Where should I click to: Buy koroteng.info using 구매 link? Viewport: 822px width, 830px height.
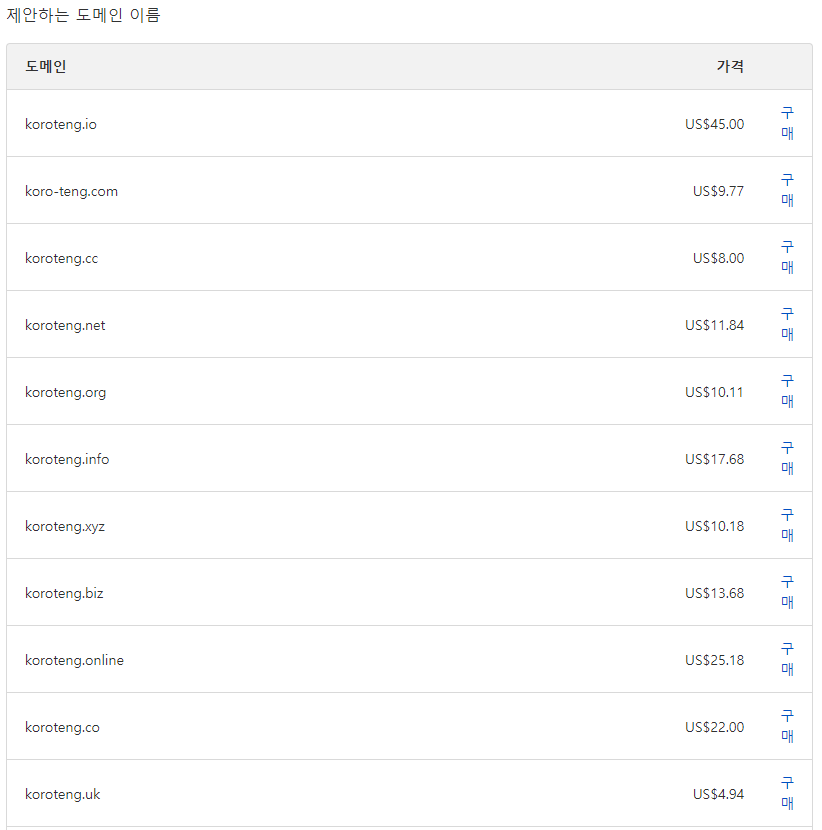pyautogui.click(x=787, y=458)
